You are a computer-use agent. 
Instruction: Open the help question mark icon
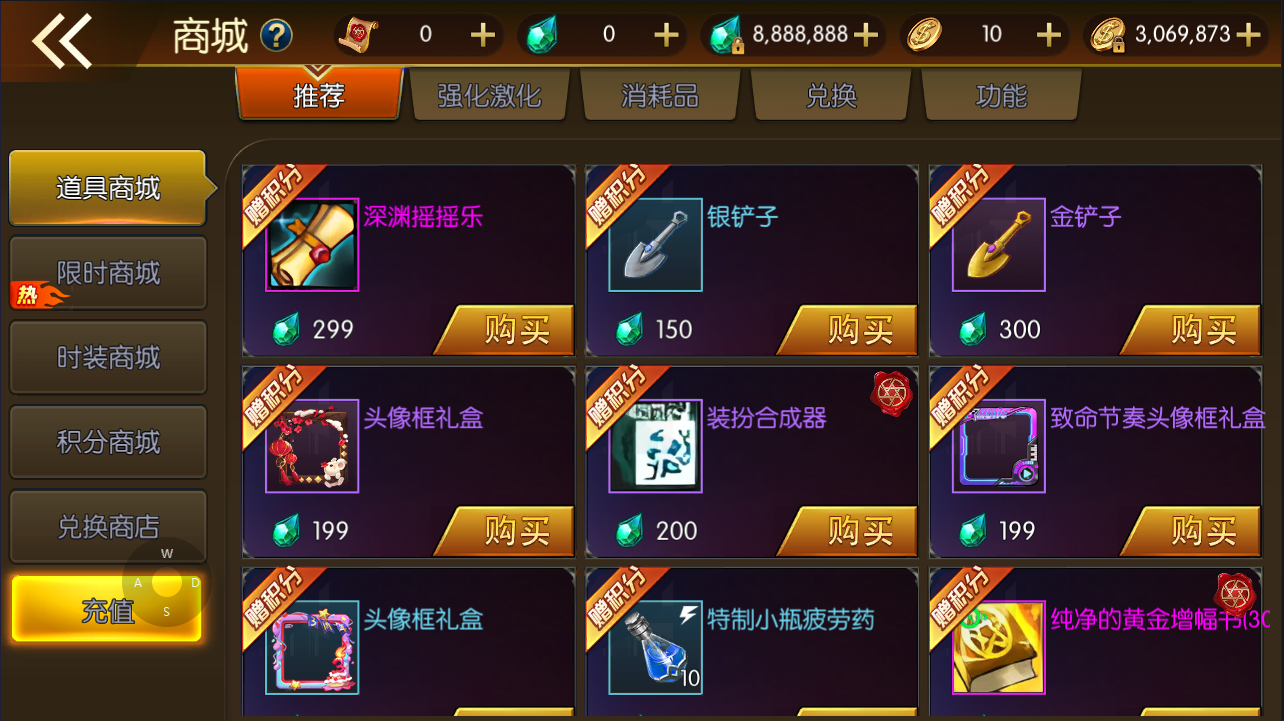277,36
